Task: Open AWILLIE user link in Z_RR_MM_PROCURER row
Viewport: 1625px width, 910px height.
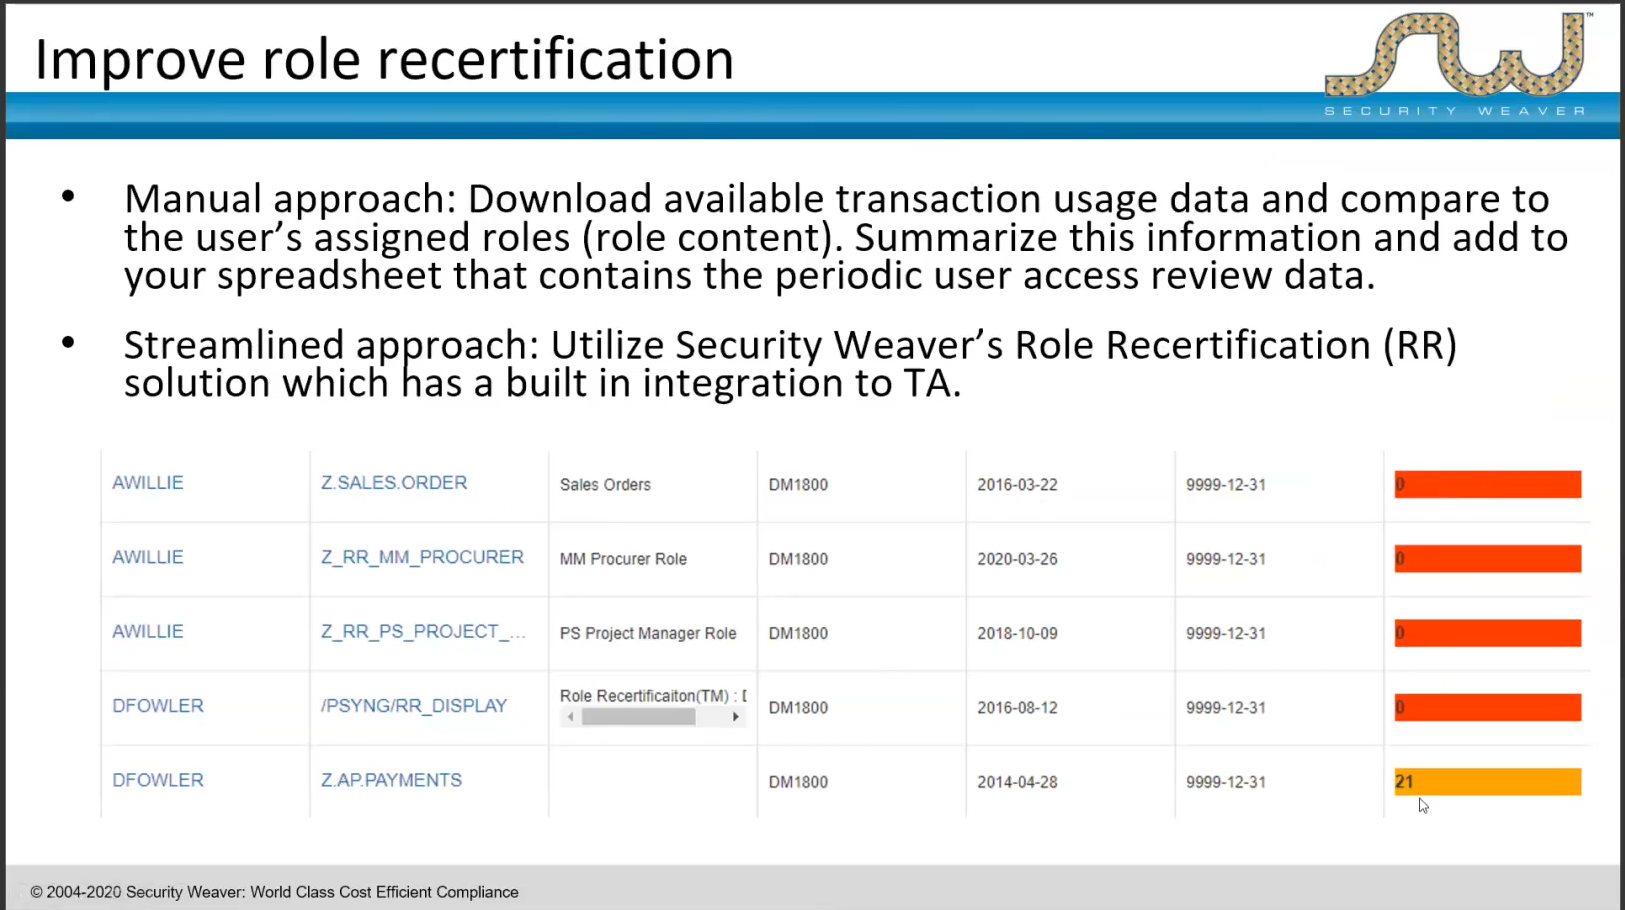Action: (148, 557)
